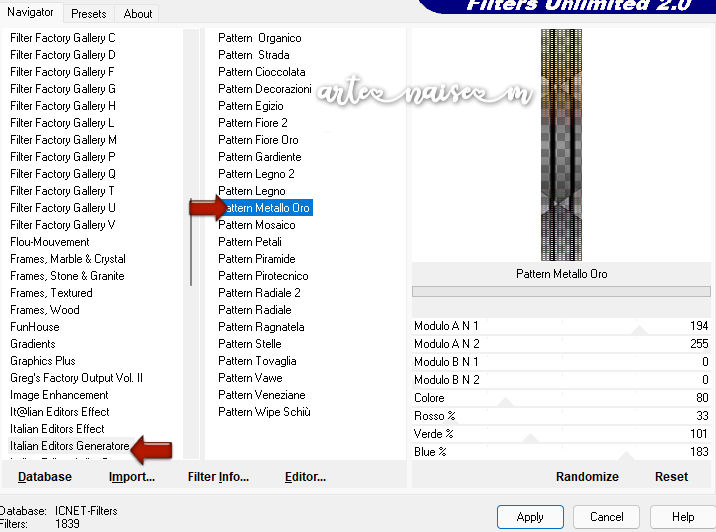
Task: Select Filter Factory Gallery C
Action: [63, 38]
